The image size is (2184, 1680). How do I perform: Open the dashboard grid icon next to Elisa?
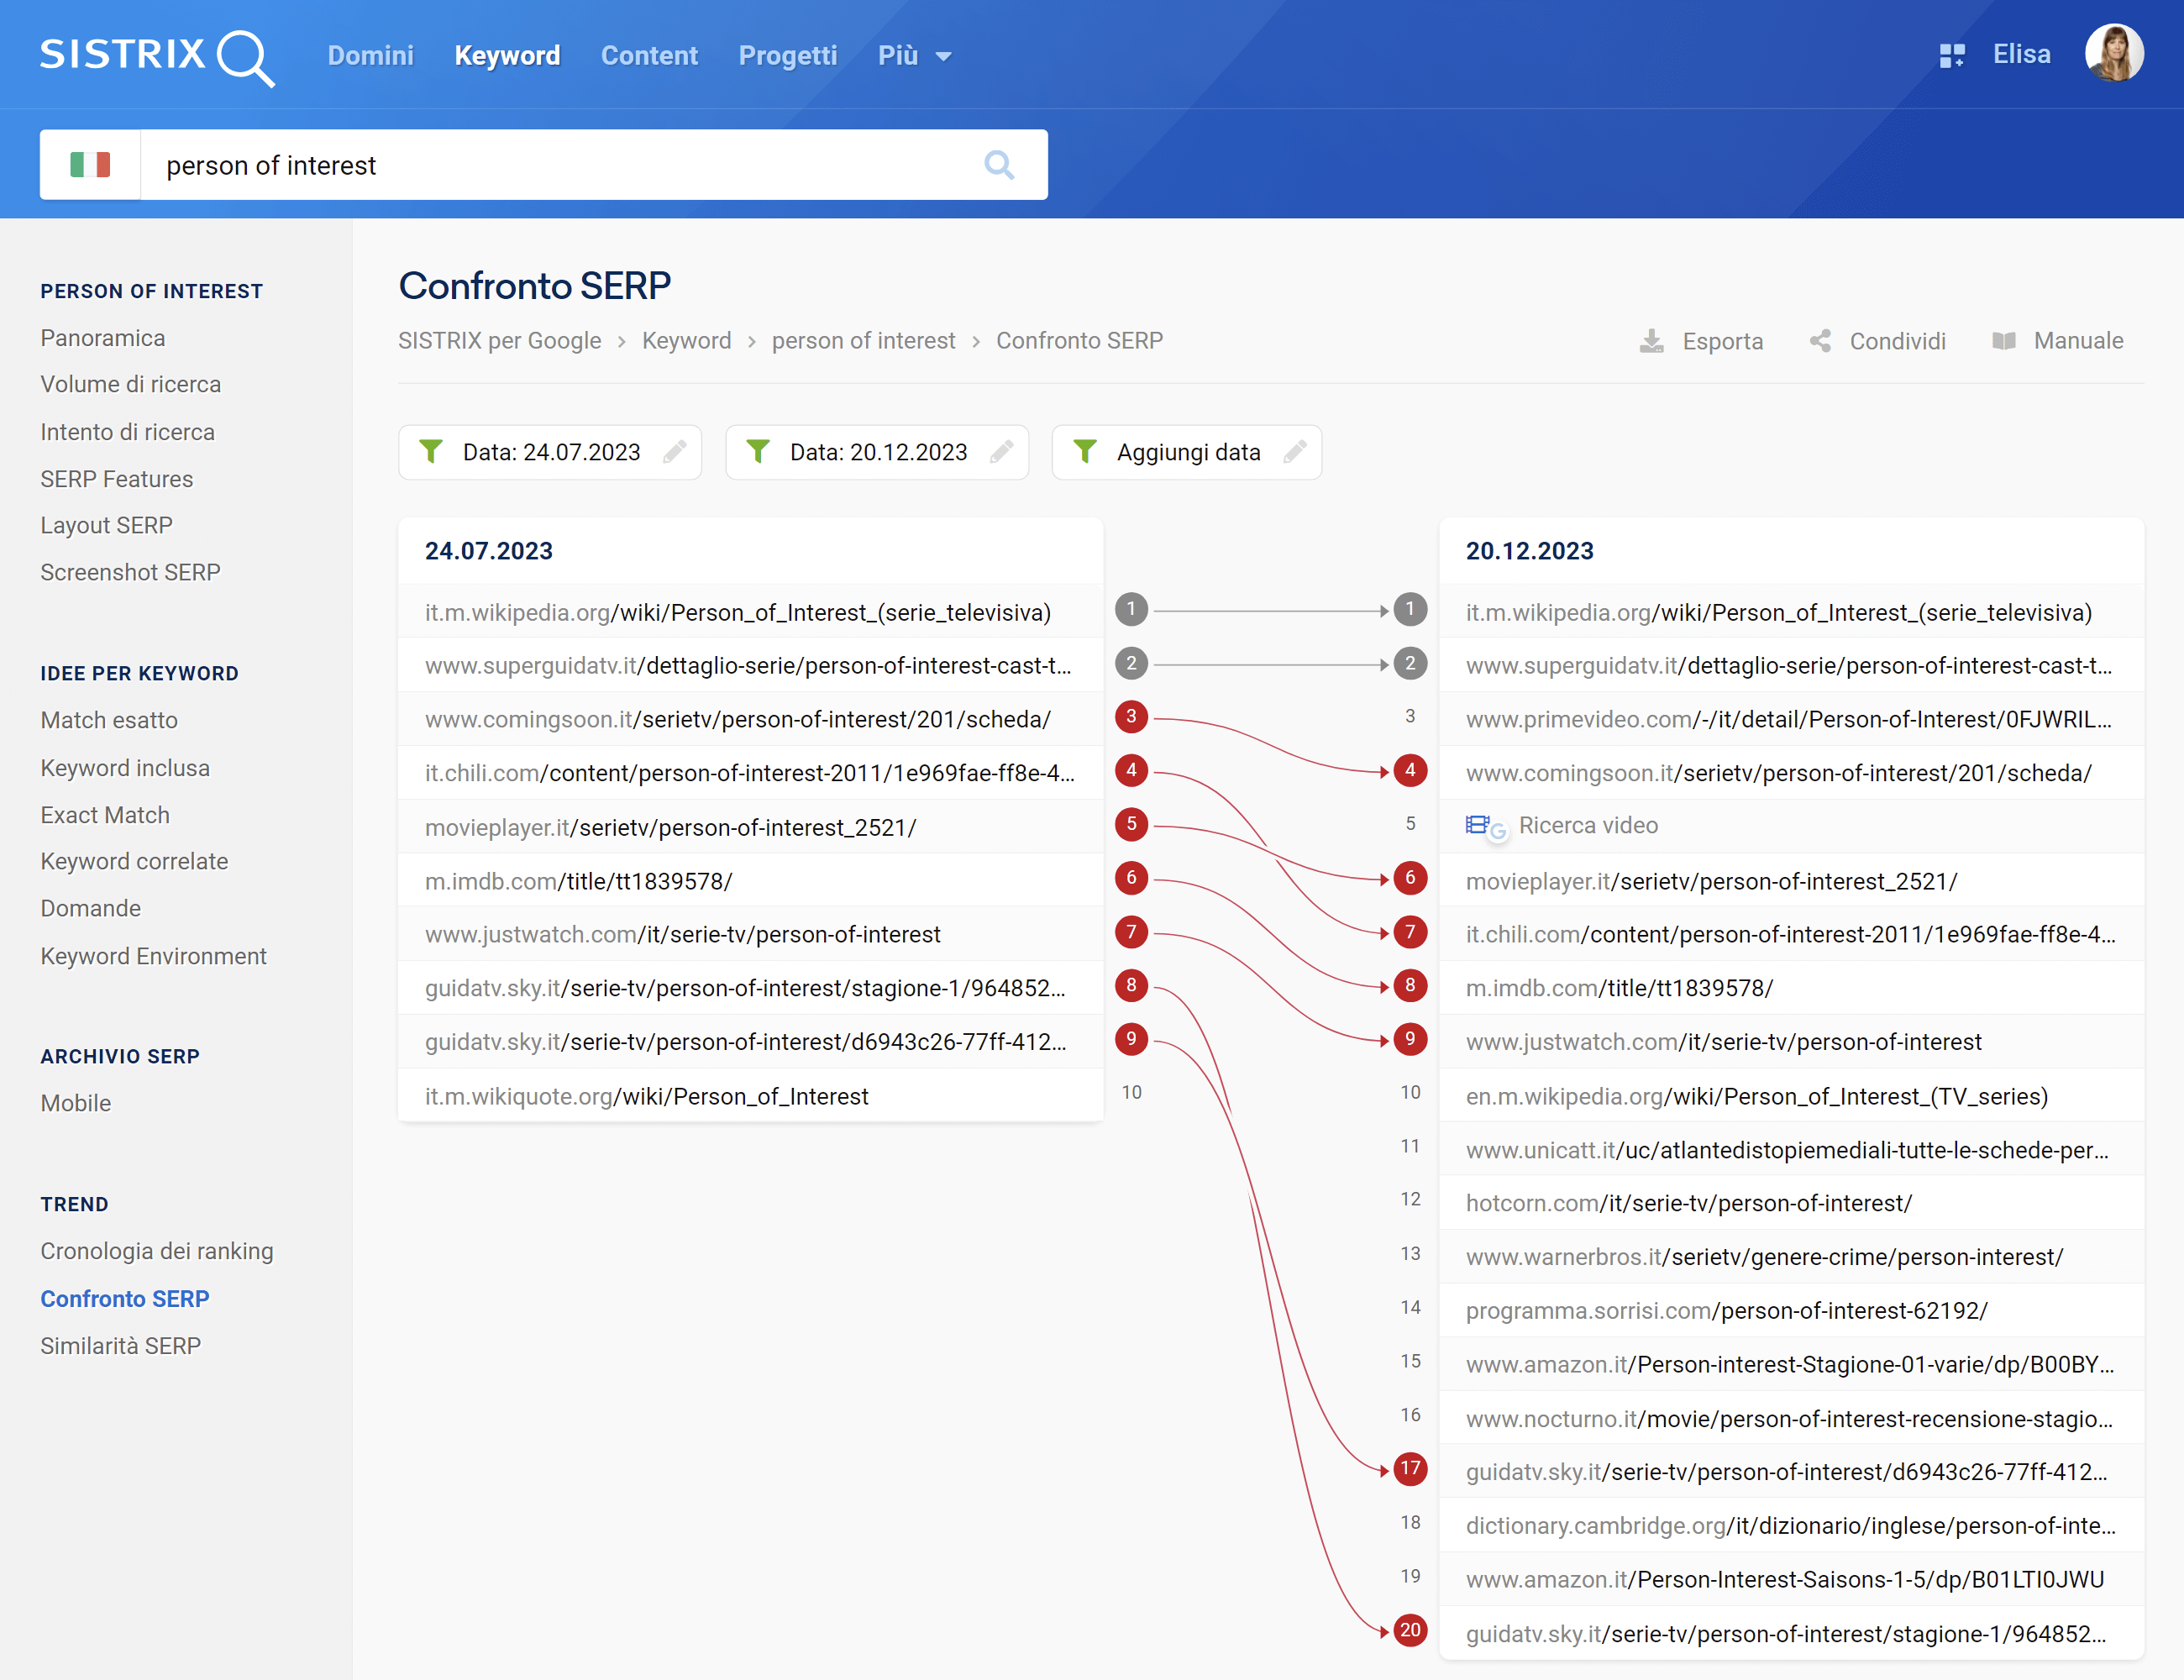click(1952, 56)
